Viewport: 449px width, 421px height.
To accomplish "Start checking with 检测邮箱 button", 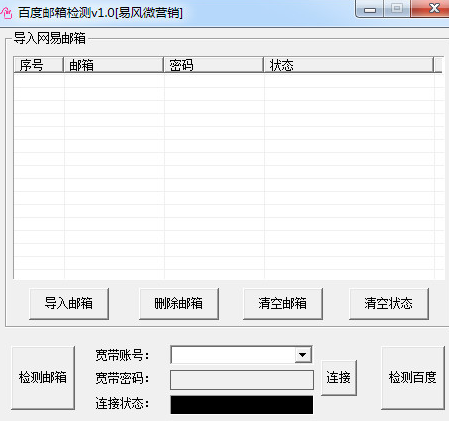I will point(43,378).
